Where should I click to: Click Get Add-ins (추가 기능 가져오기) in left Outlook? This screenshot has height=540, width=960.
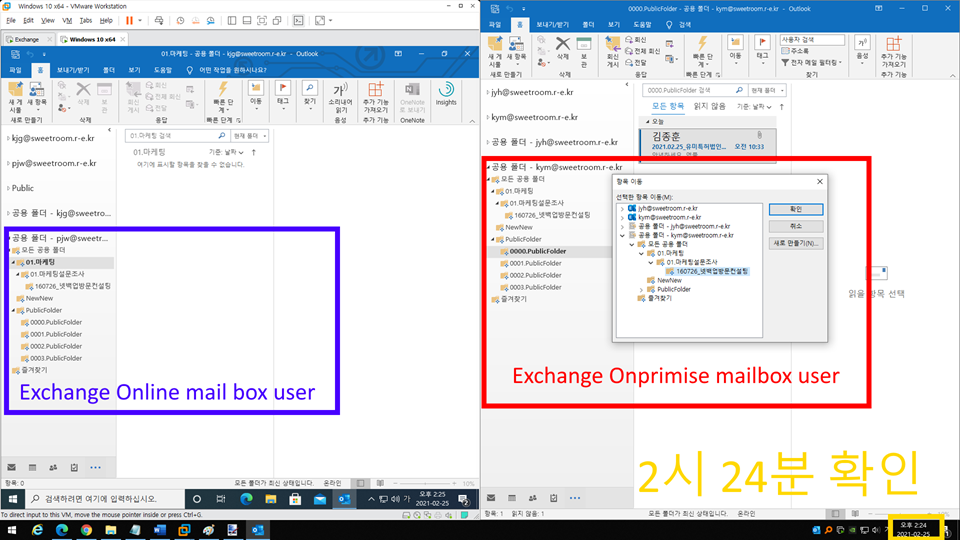point(376,98)
